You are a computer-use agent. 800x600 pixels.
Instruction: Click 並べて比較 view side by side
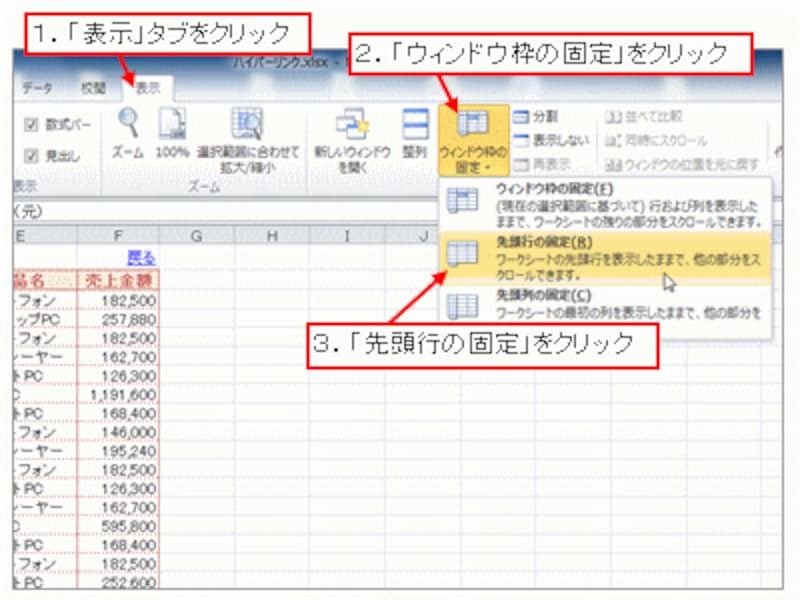click(x=643, y=117)
